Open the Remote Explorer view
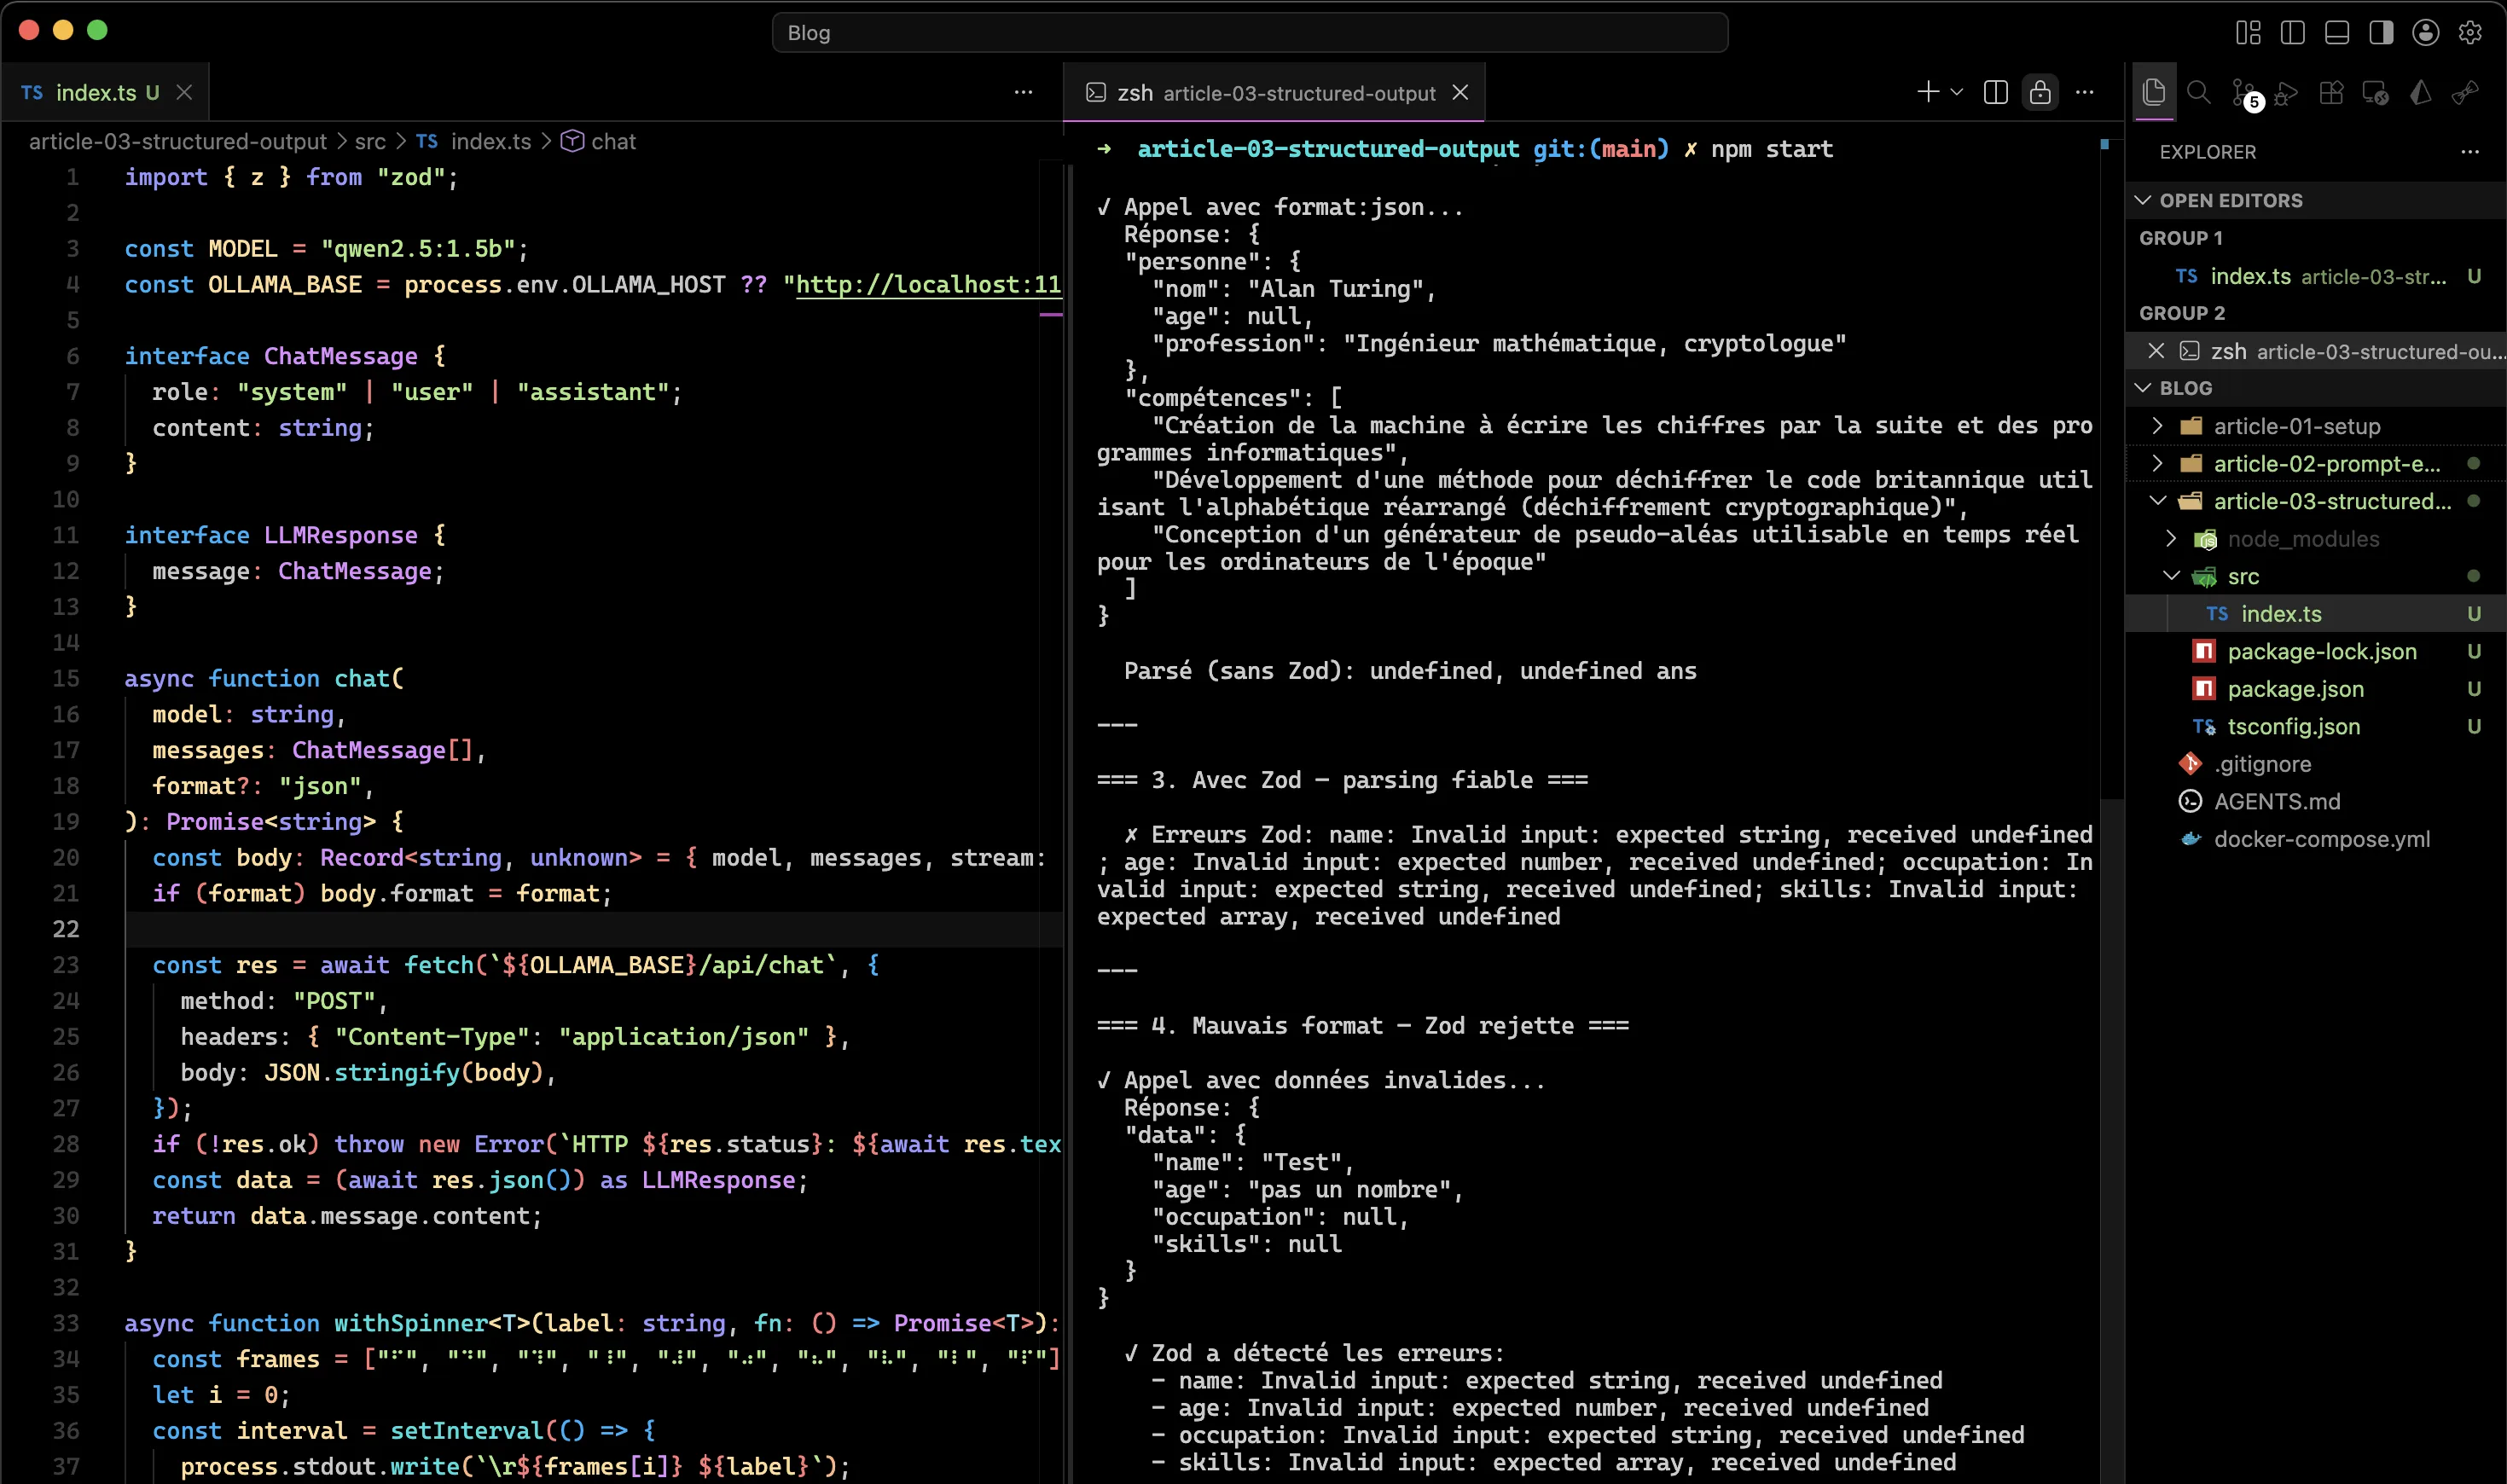 click(x=2375, y=93)
